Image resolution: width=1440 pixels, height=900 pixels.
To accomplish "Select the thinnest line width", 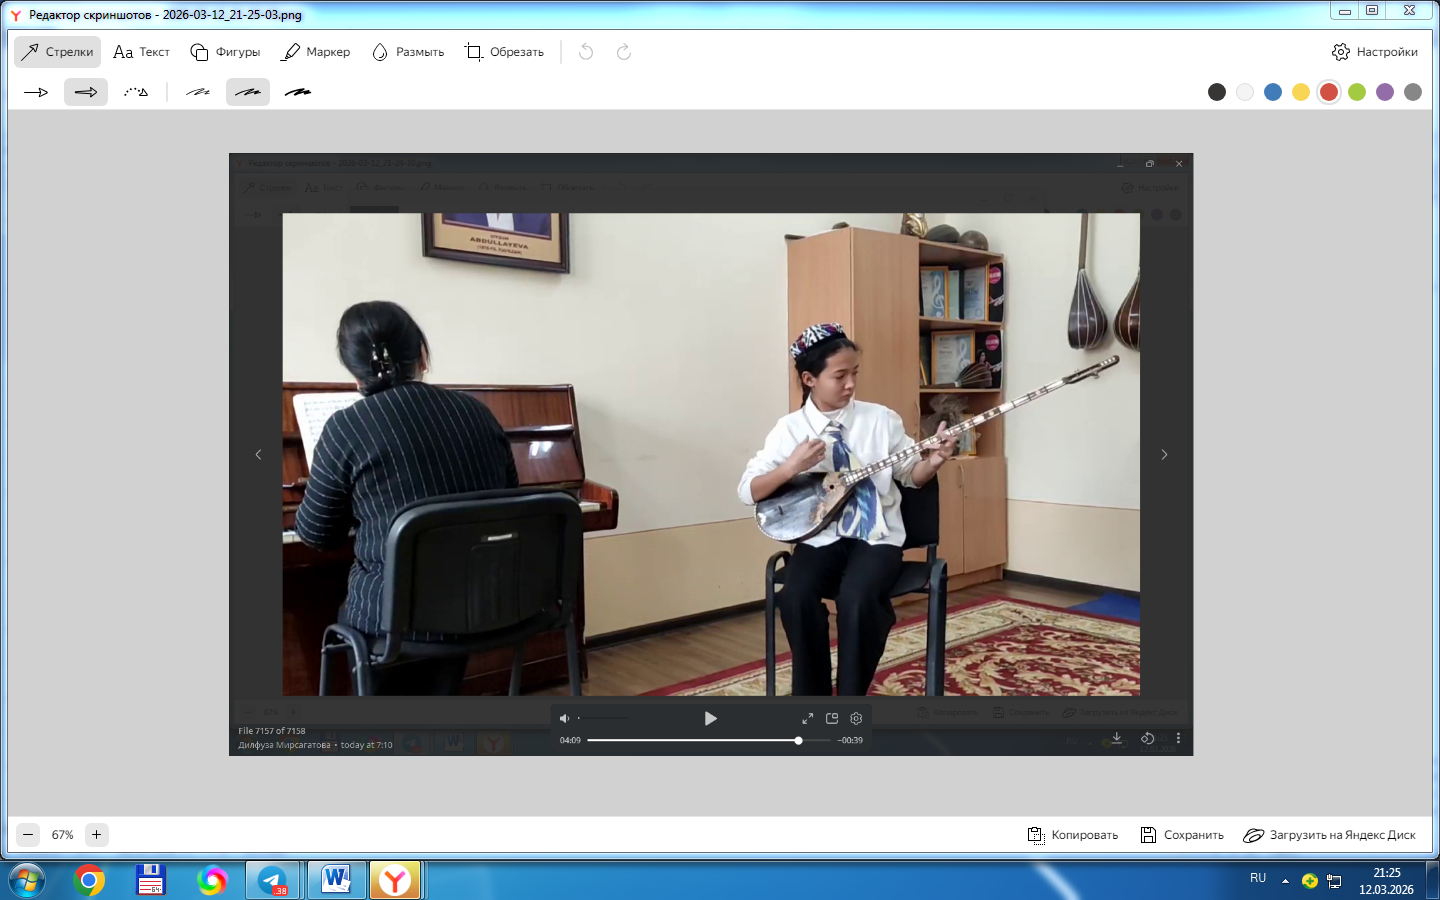I will 198,92.
